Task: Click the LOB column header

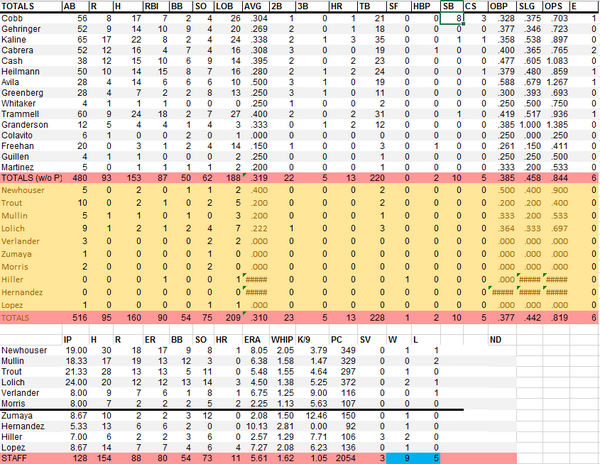Action: click(x=228, y=6)
